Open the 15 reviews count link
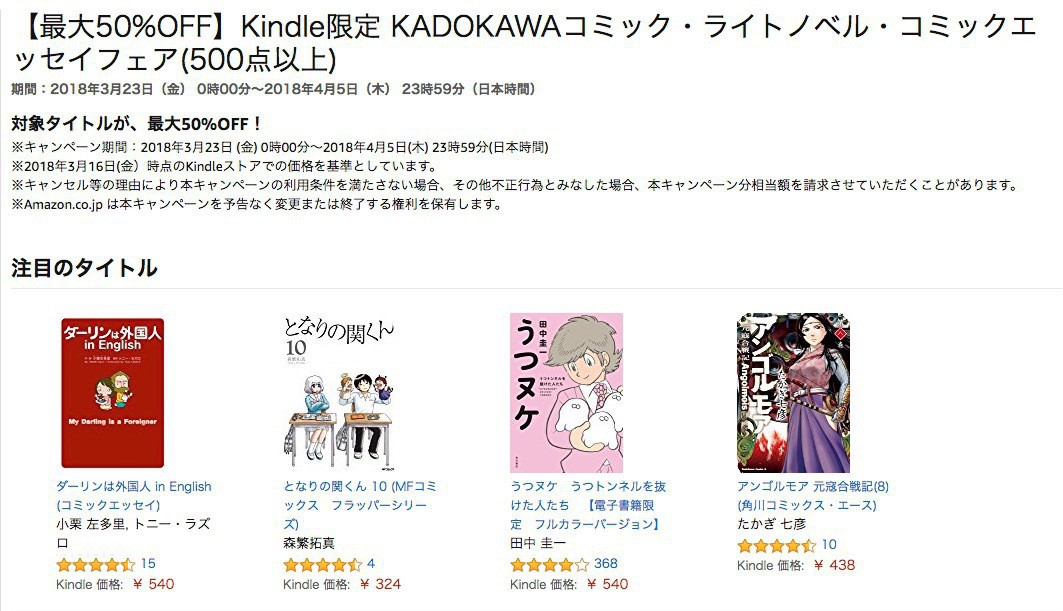 pyautogui.click(x=148, y=564)
